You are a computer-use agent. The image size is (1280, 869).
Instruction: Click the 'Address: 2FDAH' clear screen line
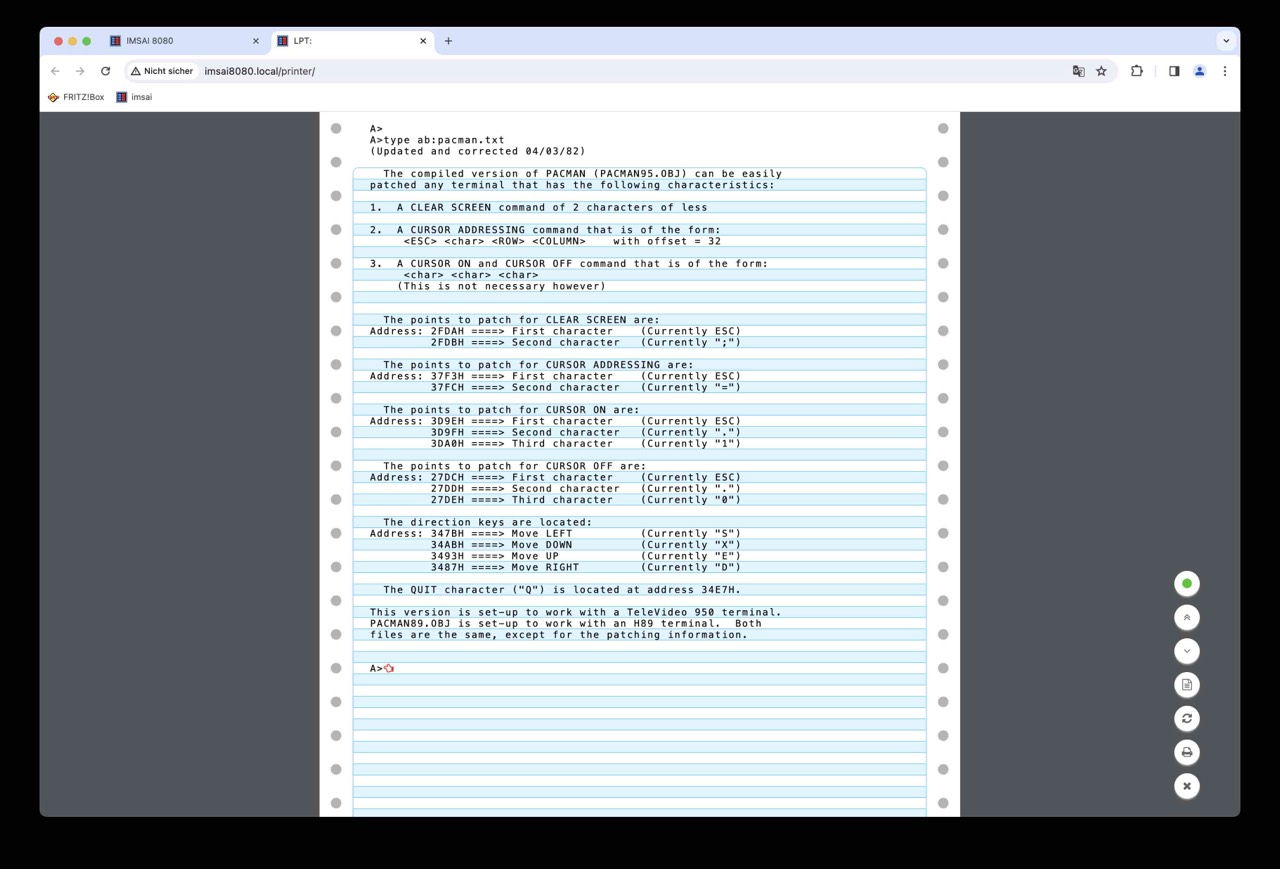[555, 331]
